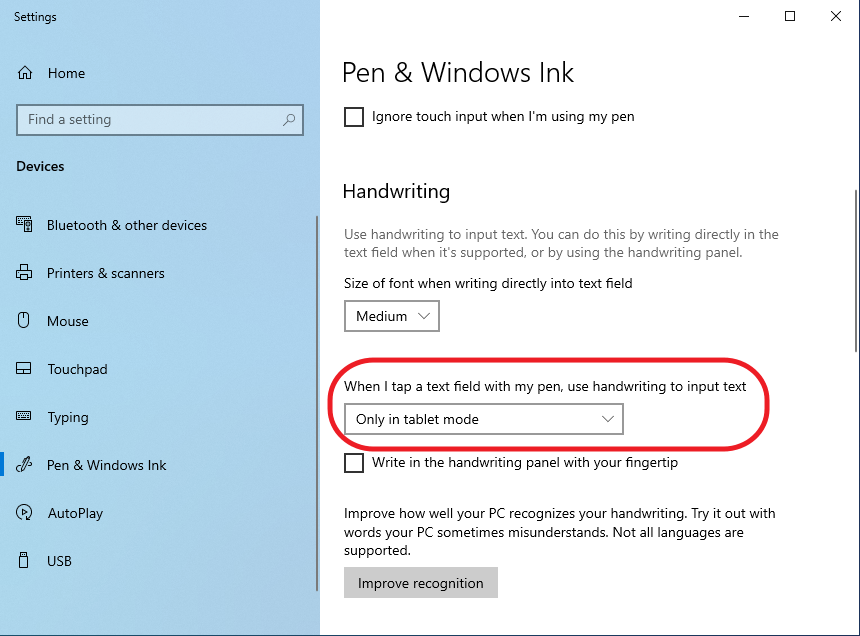The width and height of the screenshot is (860, 636).
Task: Open the Only in tablet mode dropdown
Action: tap(484, 419)
